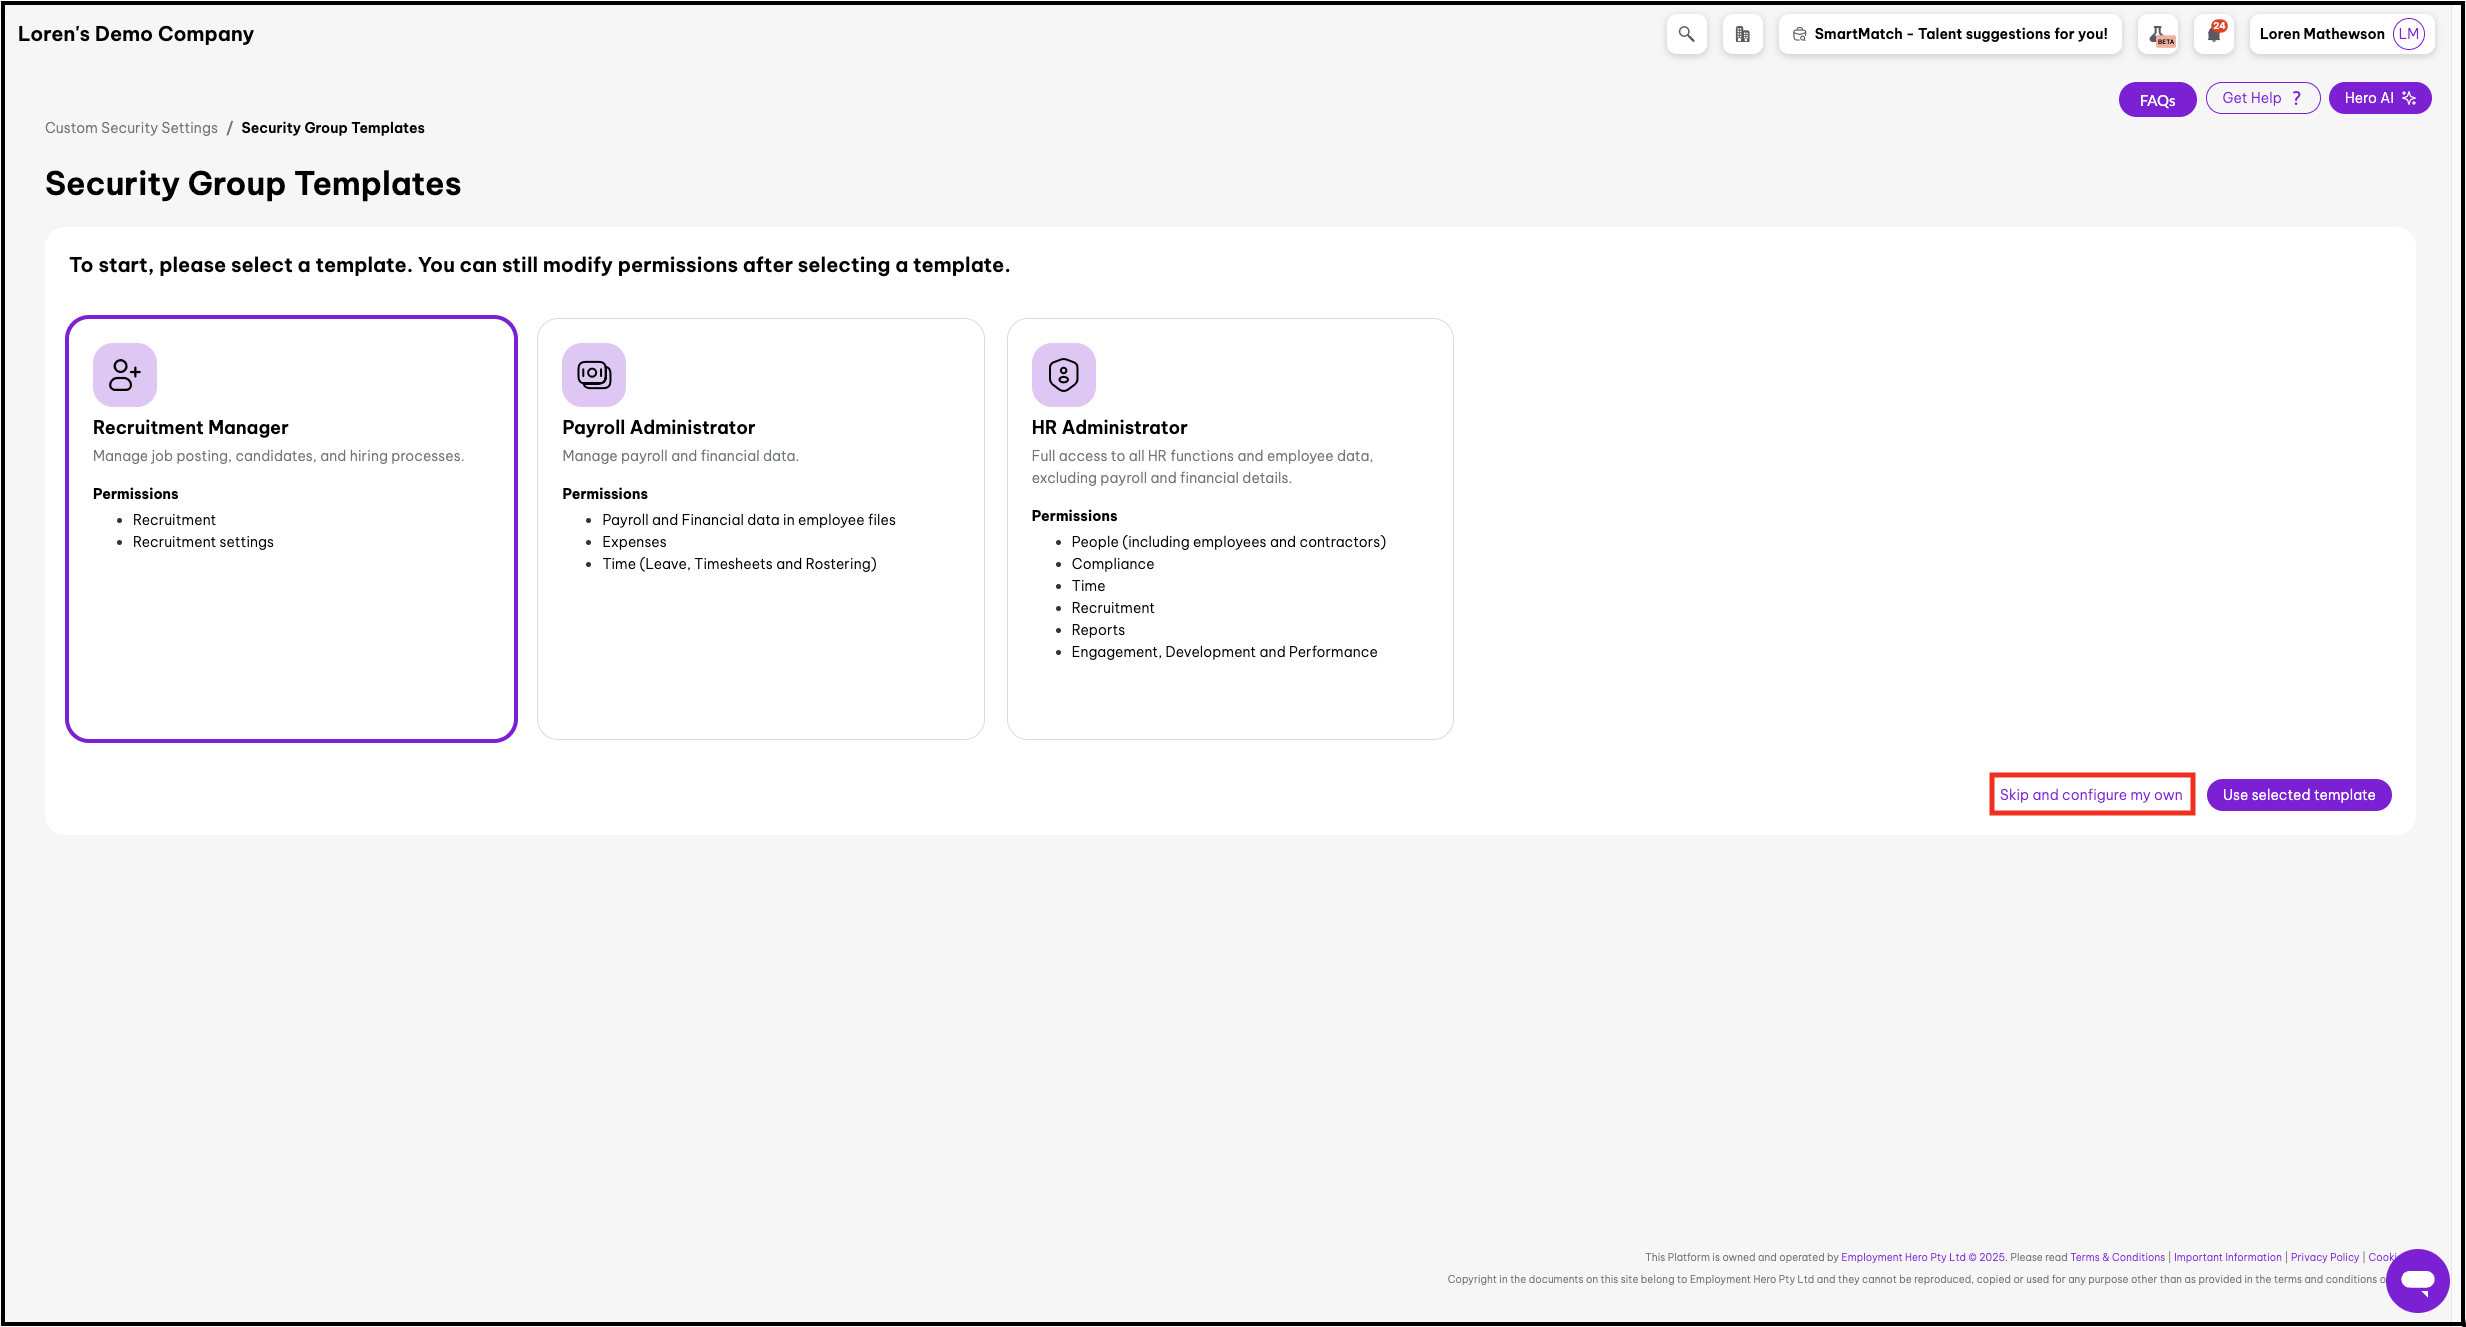This screenshot has height=1327, width=2466.
Task: Open Loren Mathewson account menu
Action: pyautogui.click(x=2321, y=34)
